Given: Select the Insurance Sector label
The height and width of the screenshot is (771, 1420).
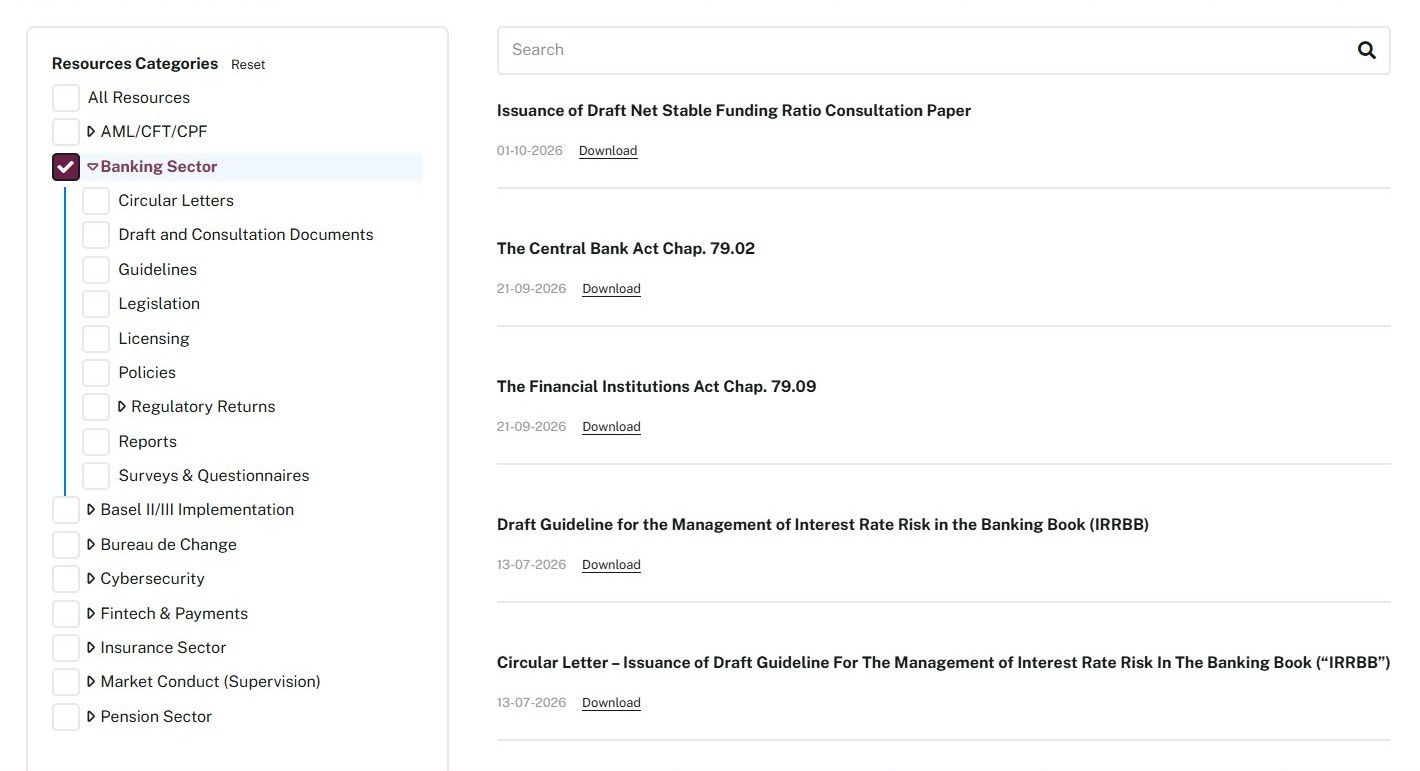Looking at the screenshot, I should pos(163,648).
